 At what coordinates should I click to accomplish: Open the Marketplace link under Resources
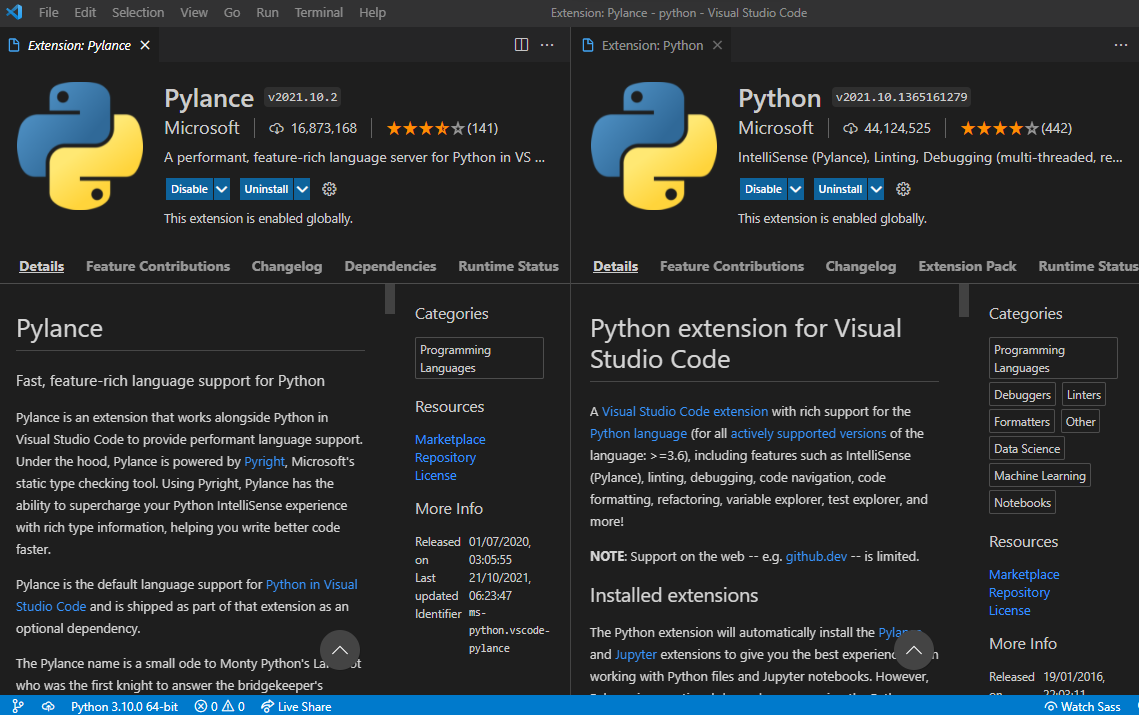click(450, 439)
